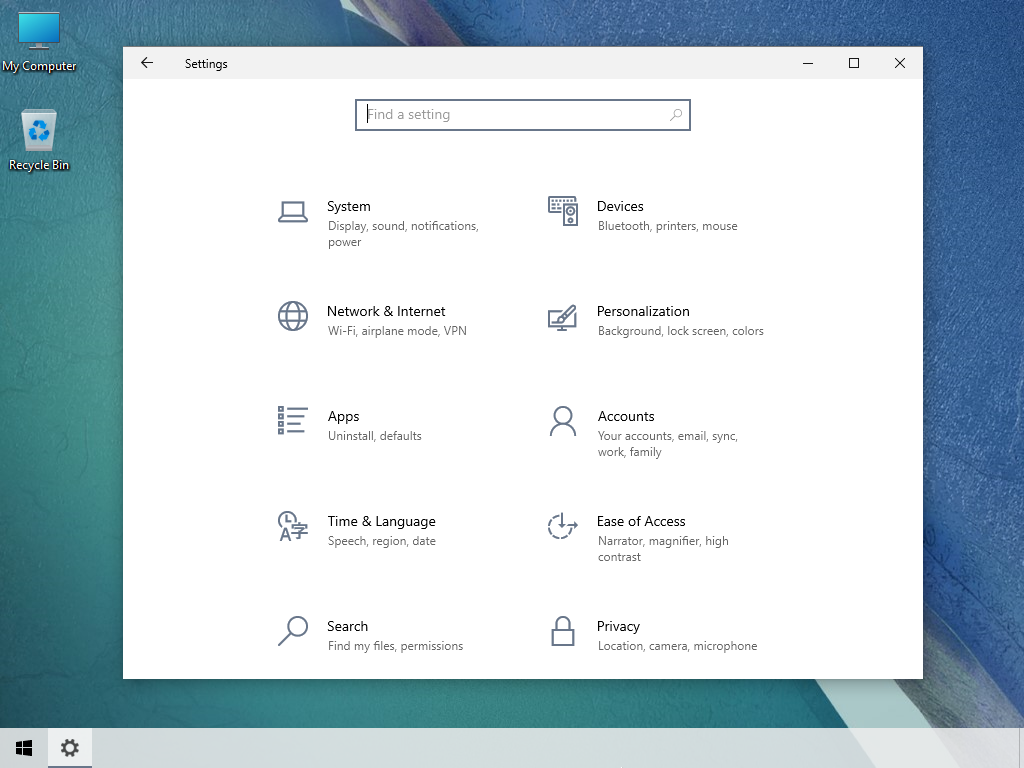Image resolution: width=1024 pixels, height=768 pixels.
Task: Select the Network & Internet globe icon
Action: click(292, 316)
